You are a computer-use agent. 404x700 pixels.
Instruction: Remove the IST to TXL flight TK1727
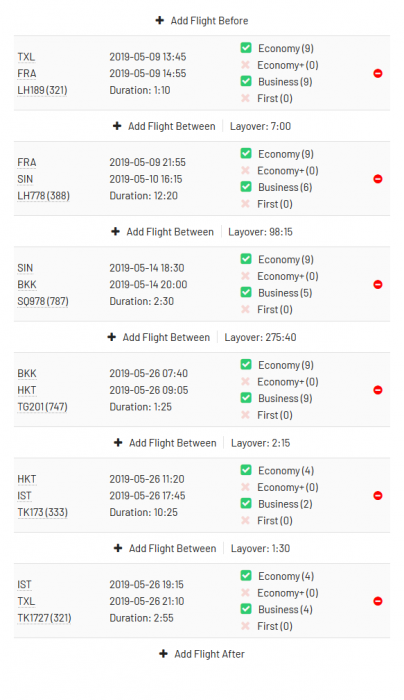[x=378, y=601]
